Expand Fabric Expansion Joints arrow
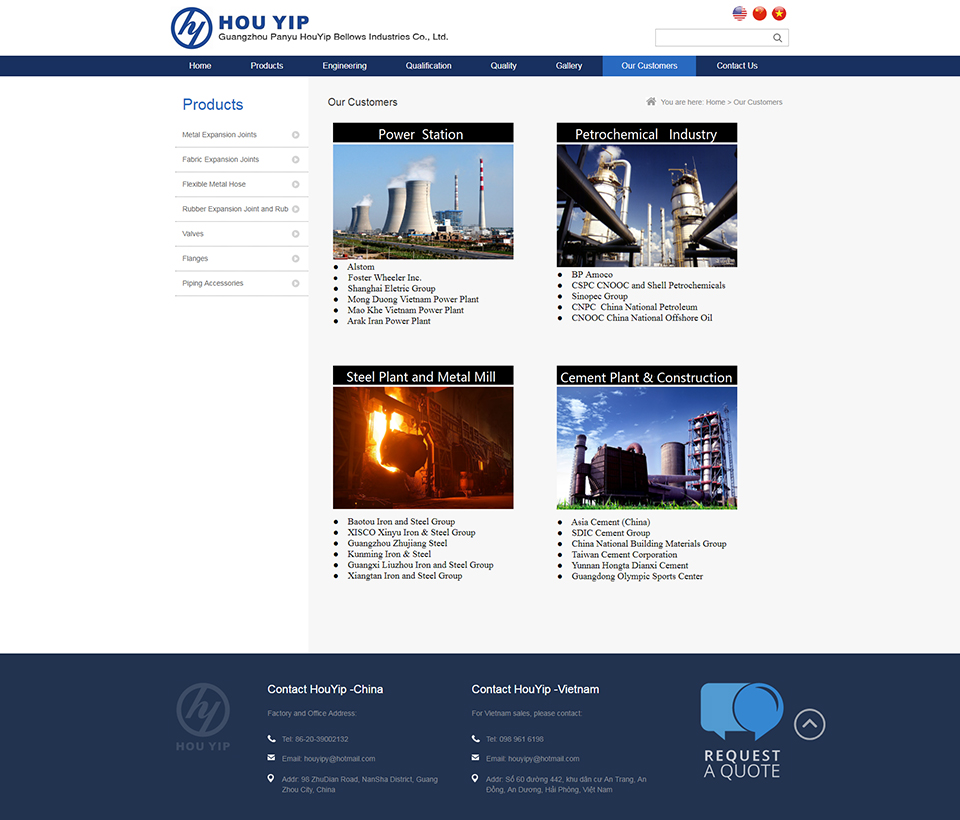Viewport: 960px width, 820px height. [296, 160]
